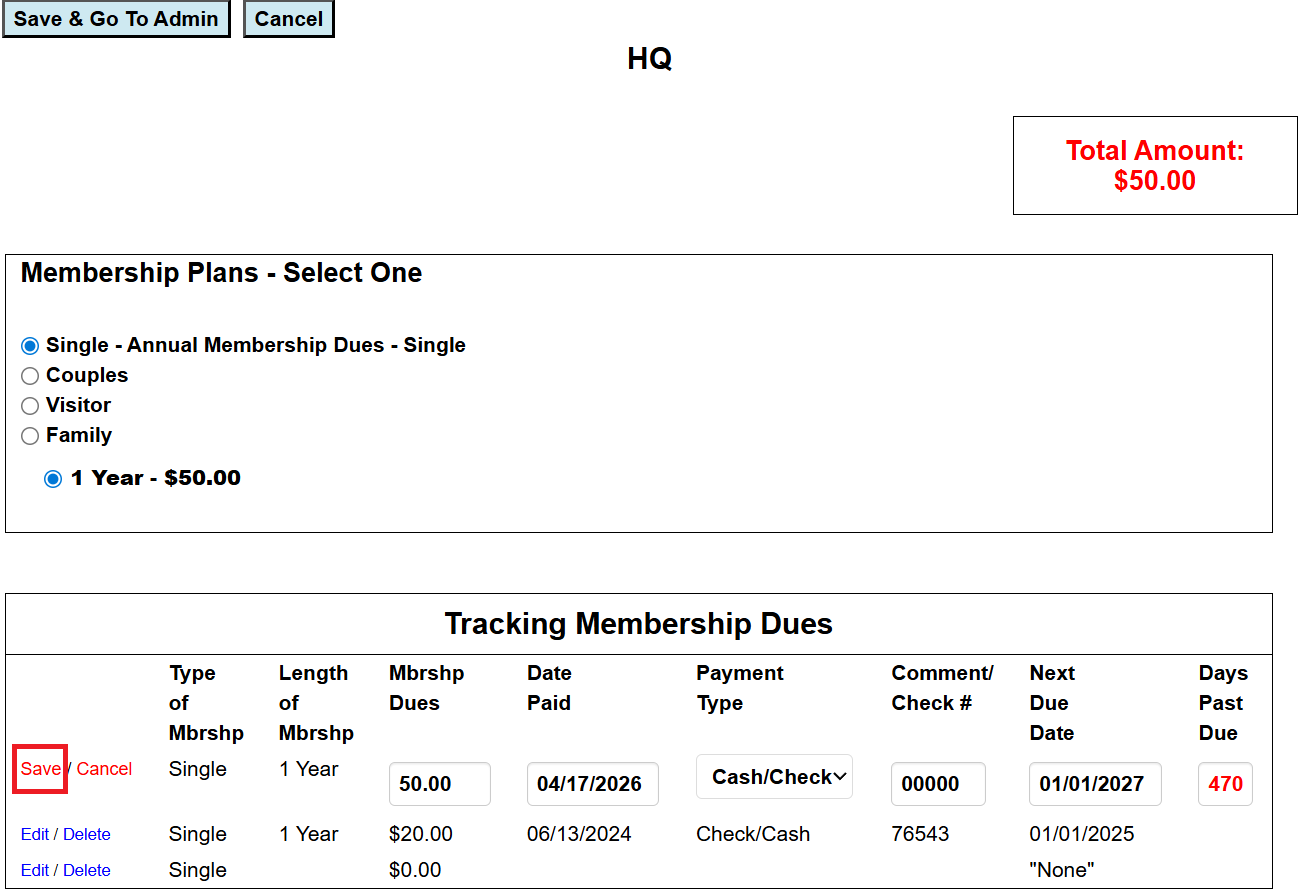Click the Check/Cash payment type cell

tap(753, 834)
